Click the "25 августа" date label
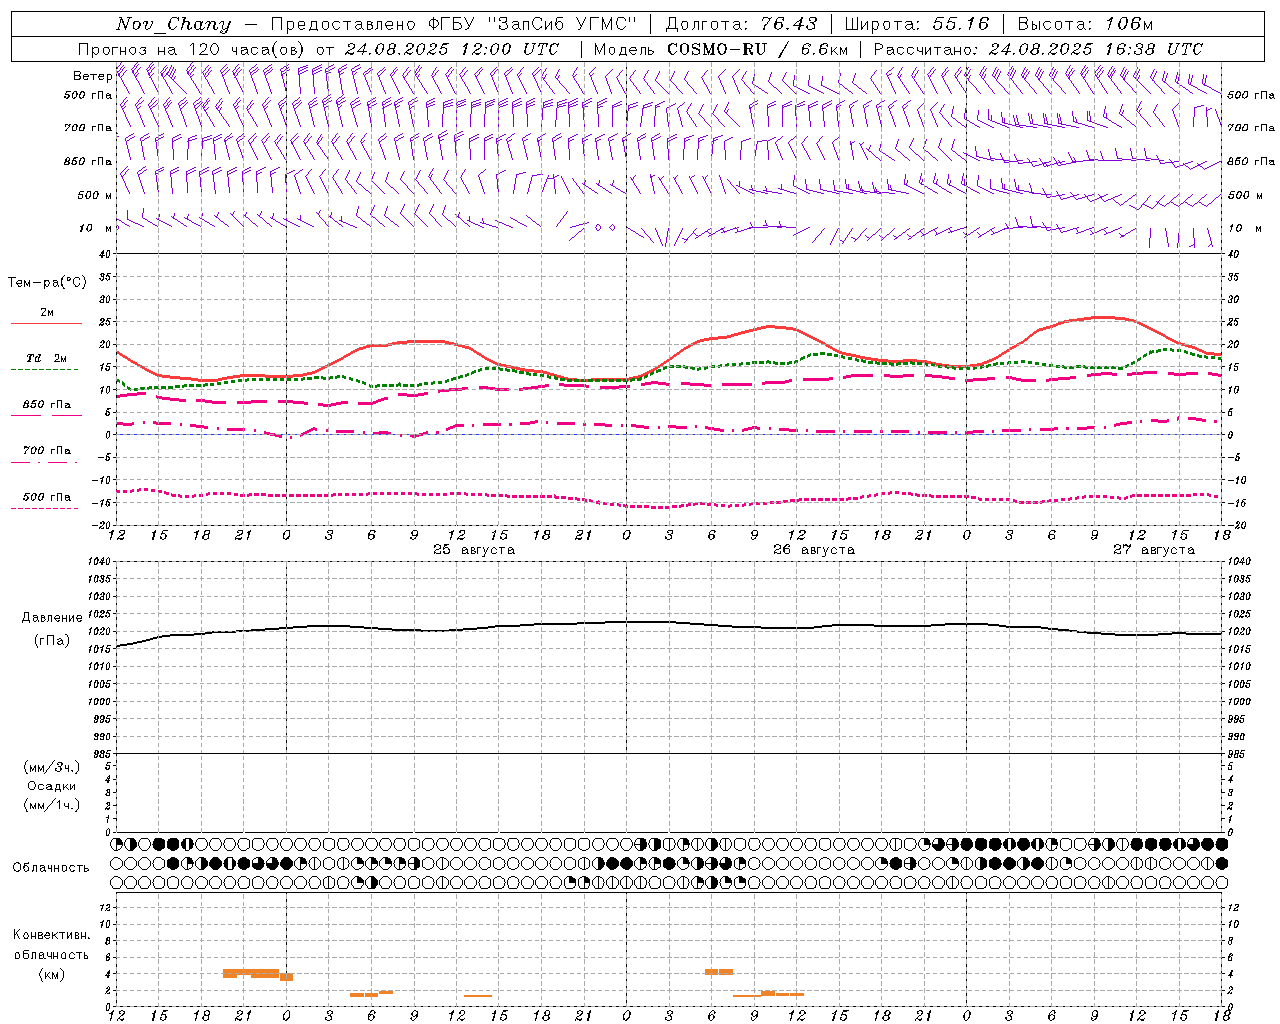Viewport: 1280px width, 1024px height. (x=474, y=550)
